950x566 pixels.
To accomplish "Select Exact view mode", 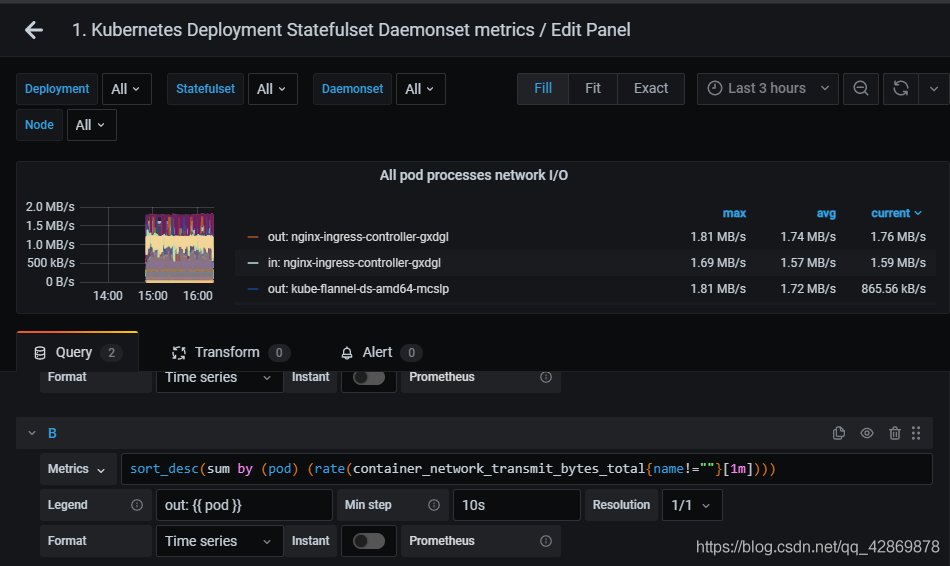I will point(651,88).
